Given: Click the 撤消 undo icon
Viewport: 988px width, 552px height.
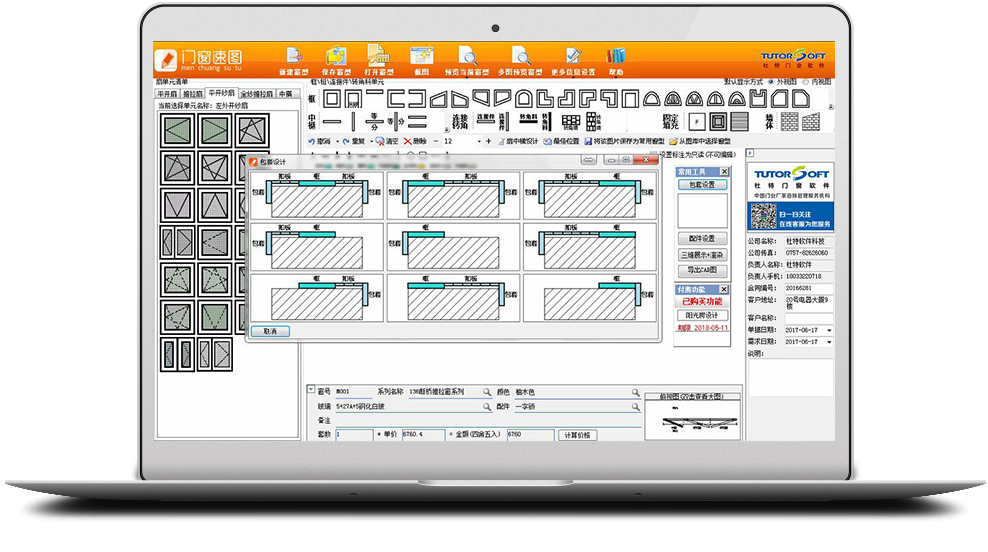Looking at the screenshot, I should click(312, 141).
